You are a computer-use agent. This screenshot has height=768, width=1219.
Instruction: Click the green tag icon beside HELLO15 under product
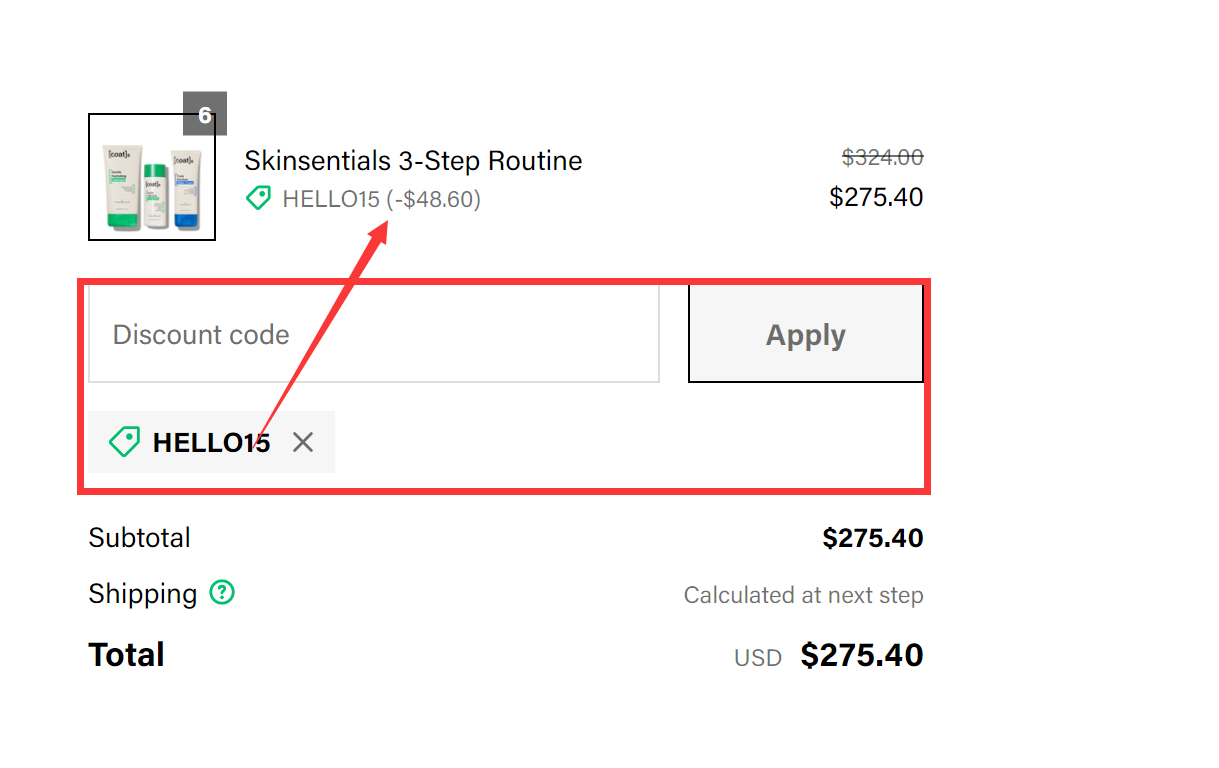[258, 198]
